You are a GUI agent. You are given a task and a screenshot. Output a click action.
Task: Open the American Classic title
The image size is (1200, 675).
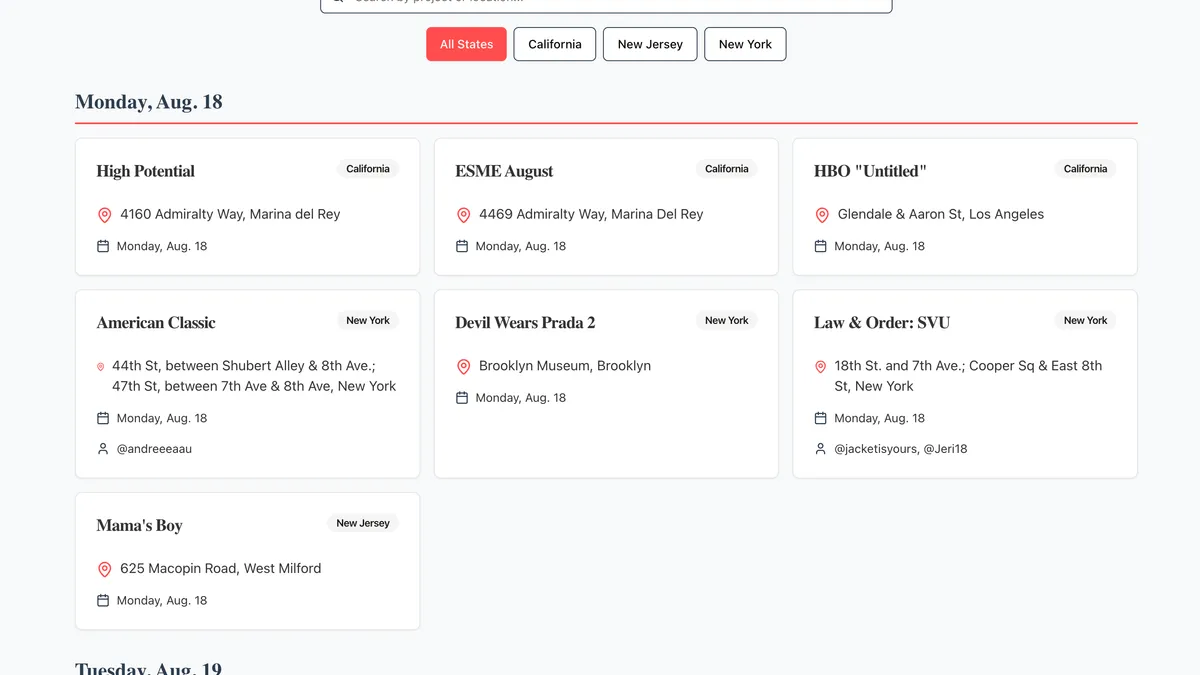156,323
